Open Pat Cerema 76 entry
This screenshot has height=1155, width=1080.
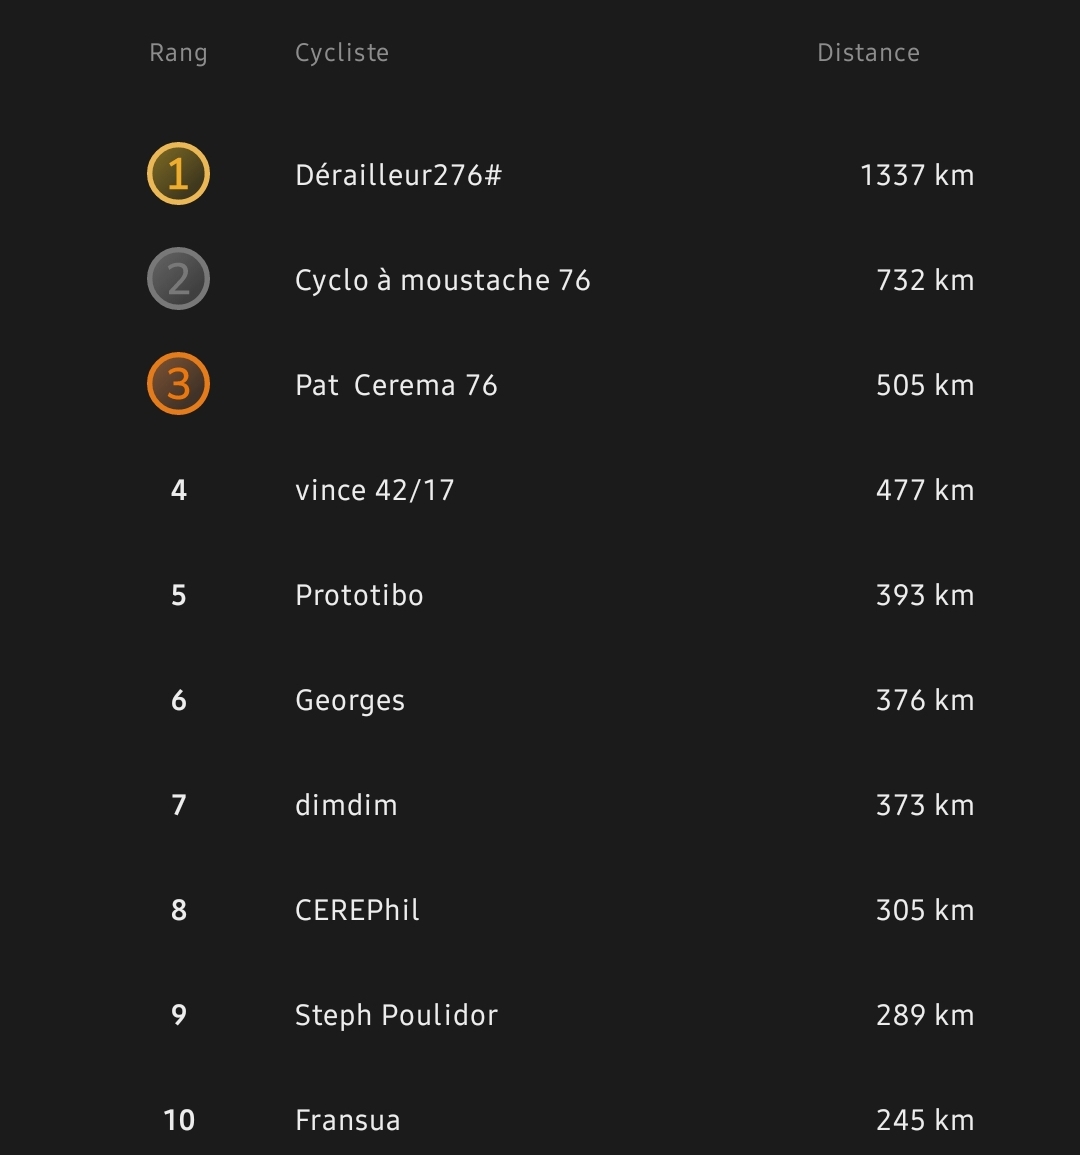coord(396,385)
